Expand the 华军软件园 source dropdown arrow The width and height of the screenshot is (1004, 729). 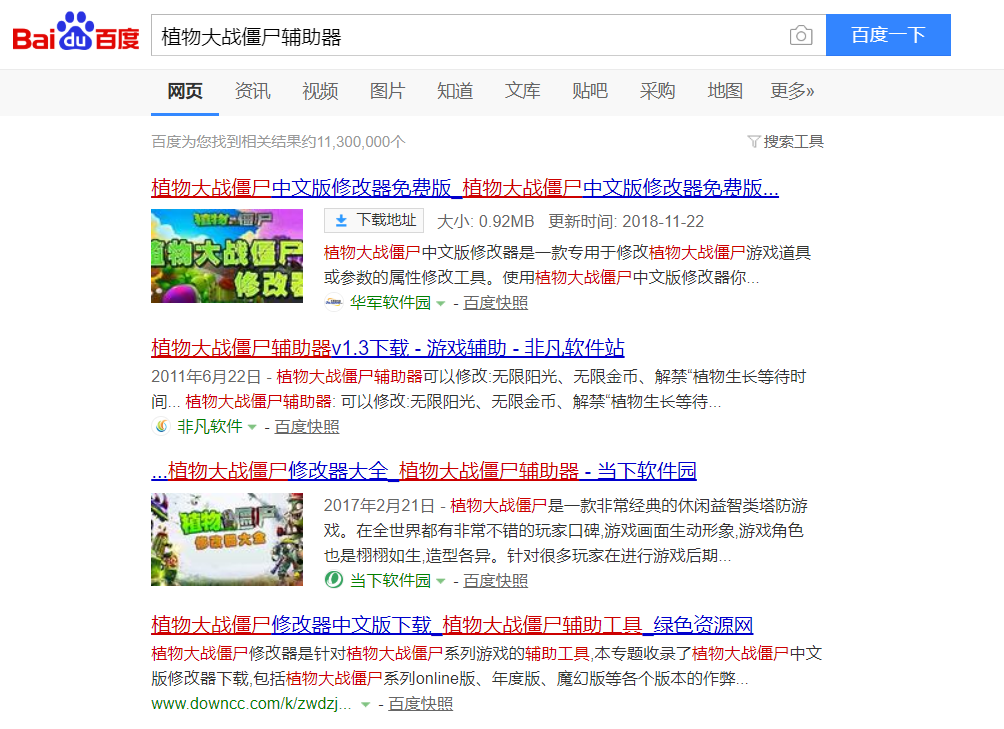[441, 303]
